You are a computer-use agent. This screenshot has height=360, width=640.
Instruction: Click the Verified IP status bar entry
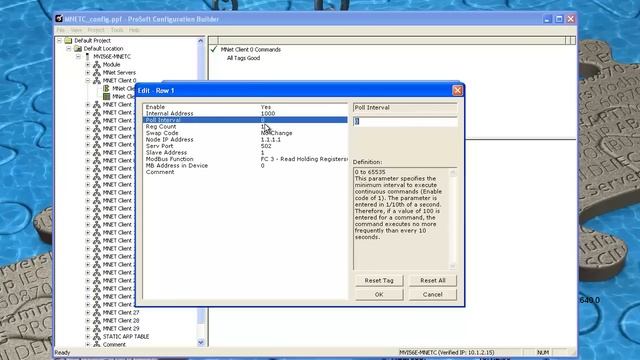coord(447,352)
